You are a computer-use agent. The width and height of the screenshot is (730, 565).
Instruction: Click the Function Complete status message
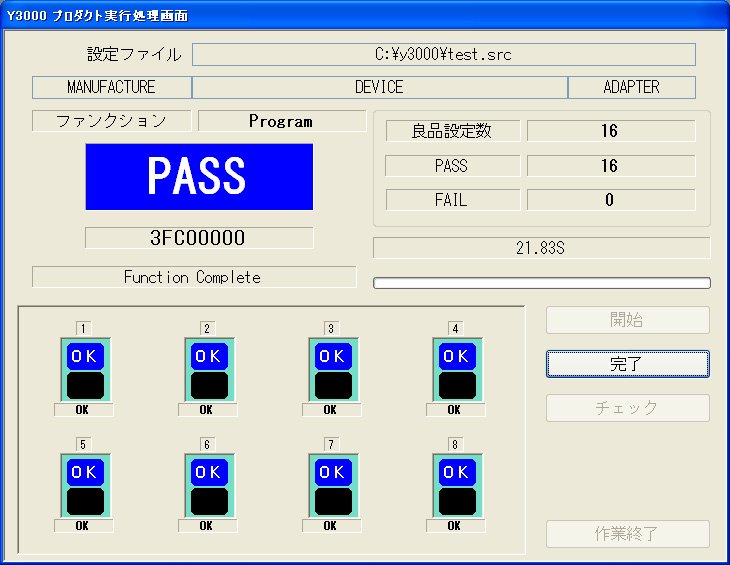(x=194, y=277)
